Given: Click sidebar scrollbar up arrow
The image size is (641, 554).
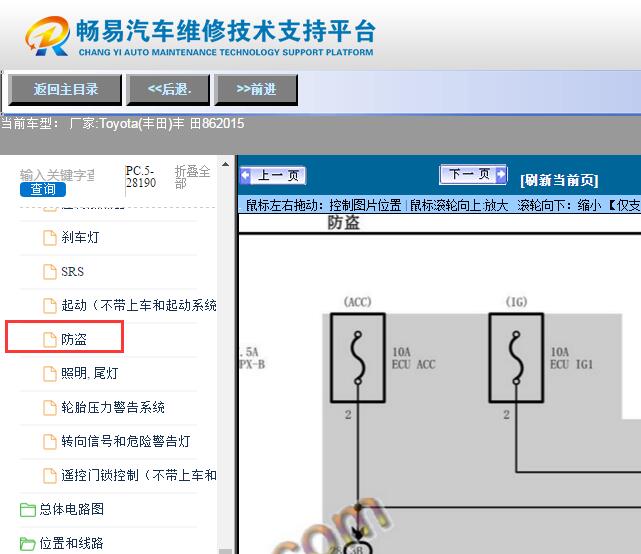Looking at the screenshot, I should tap(225, 164).
